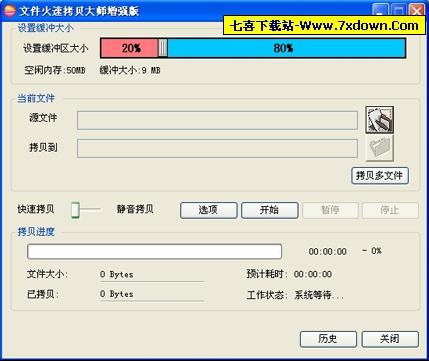Click the destination folder icon
Screen dimensions: 429x361
coord(380,147)
